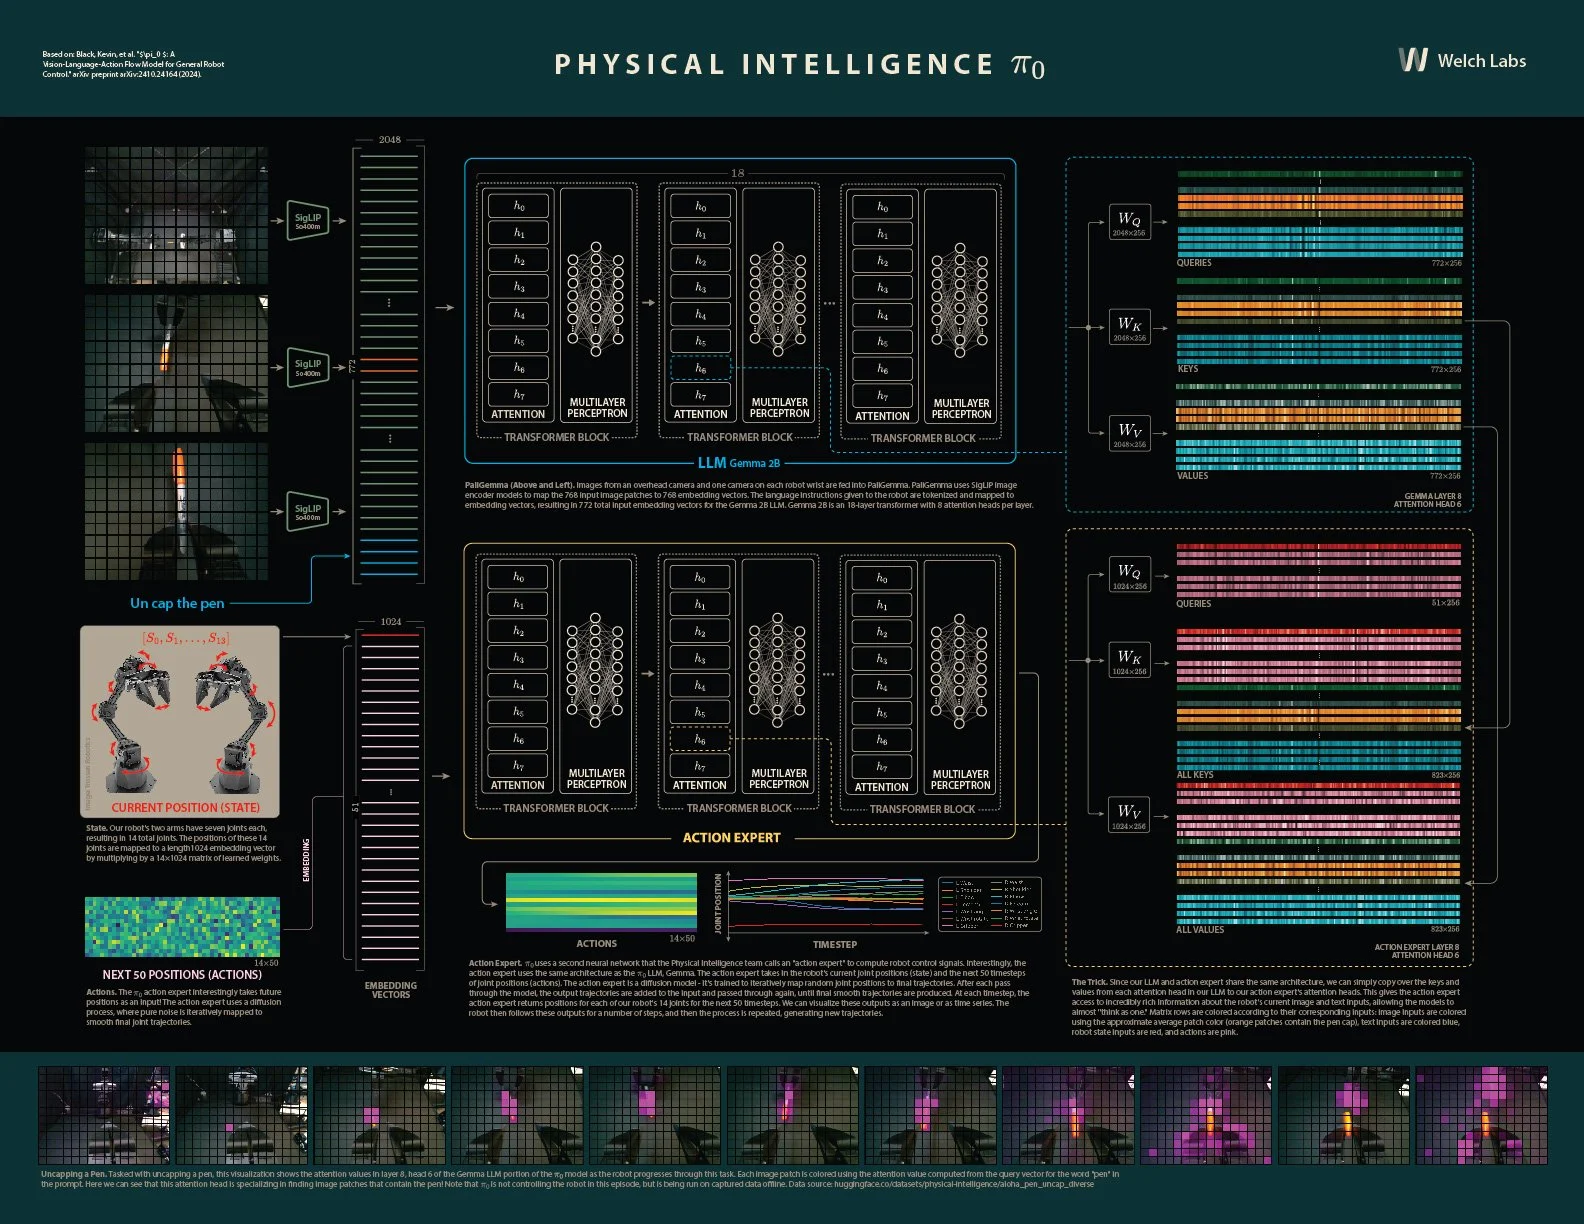
Task: Click the dashed h6 head inside the Action Expert box
Action: 700,740
